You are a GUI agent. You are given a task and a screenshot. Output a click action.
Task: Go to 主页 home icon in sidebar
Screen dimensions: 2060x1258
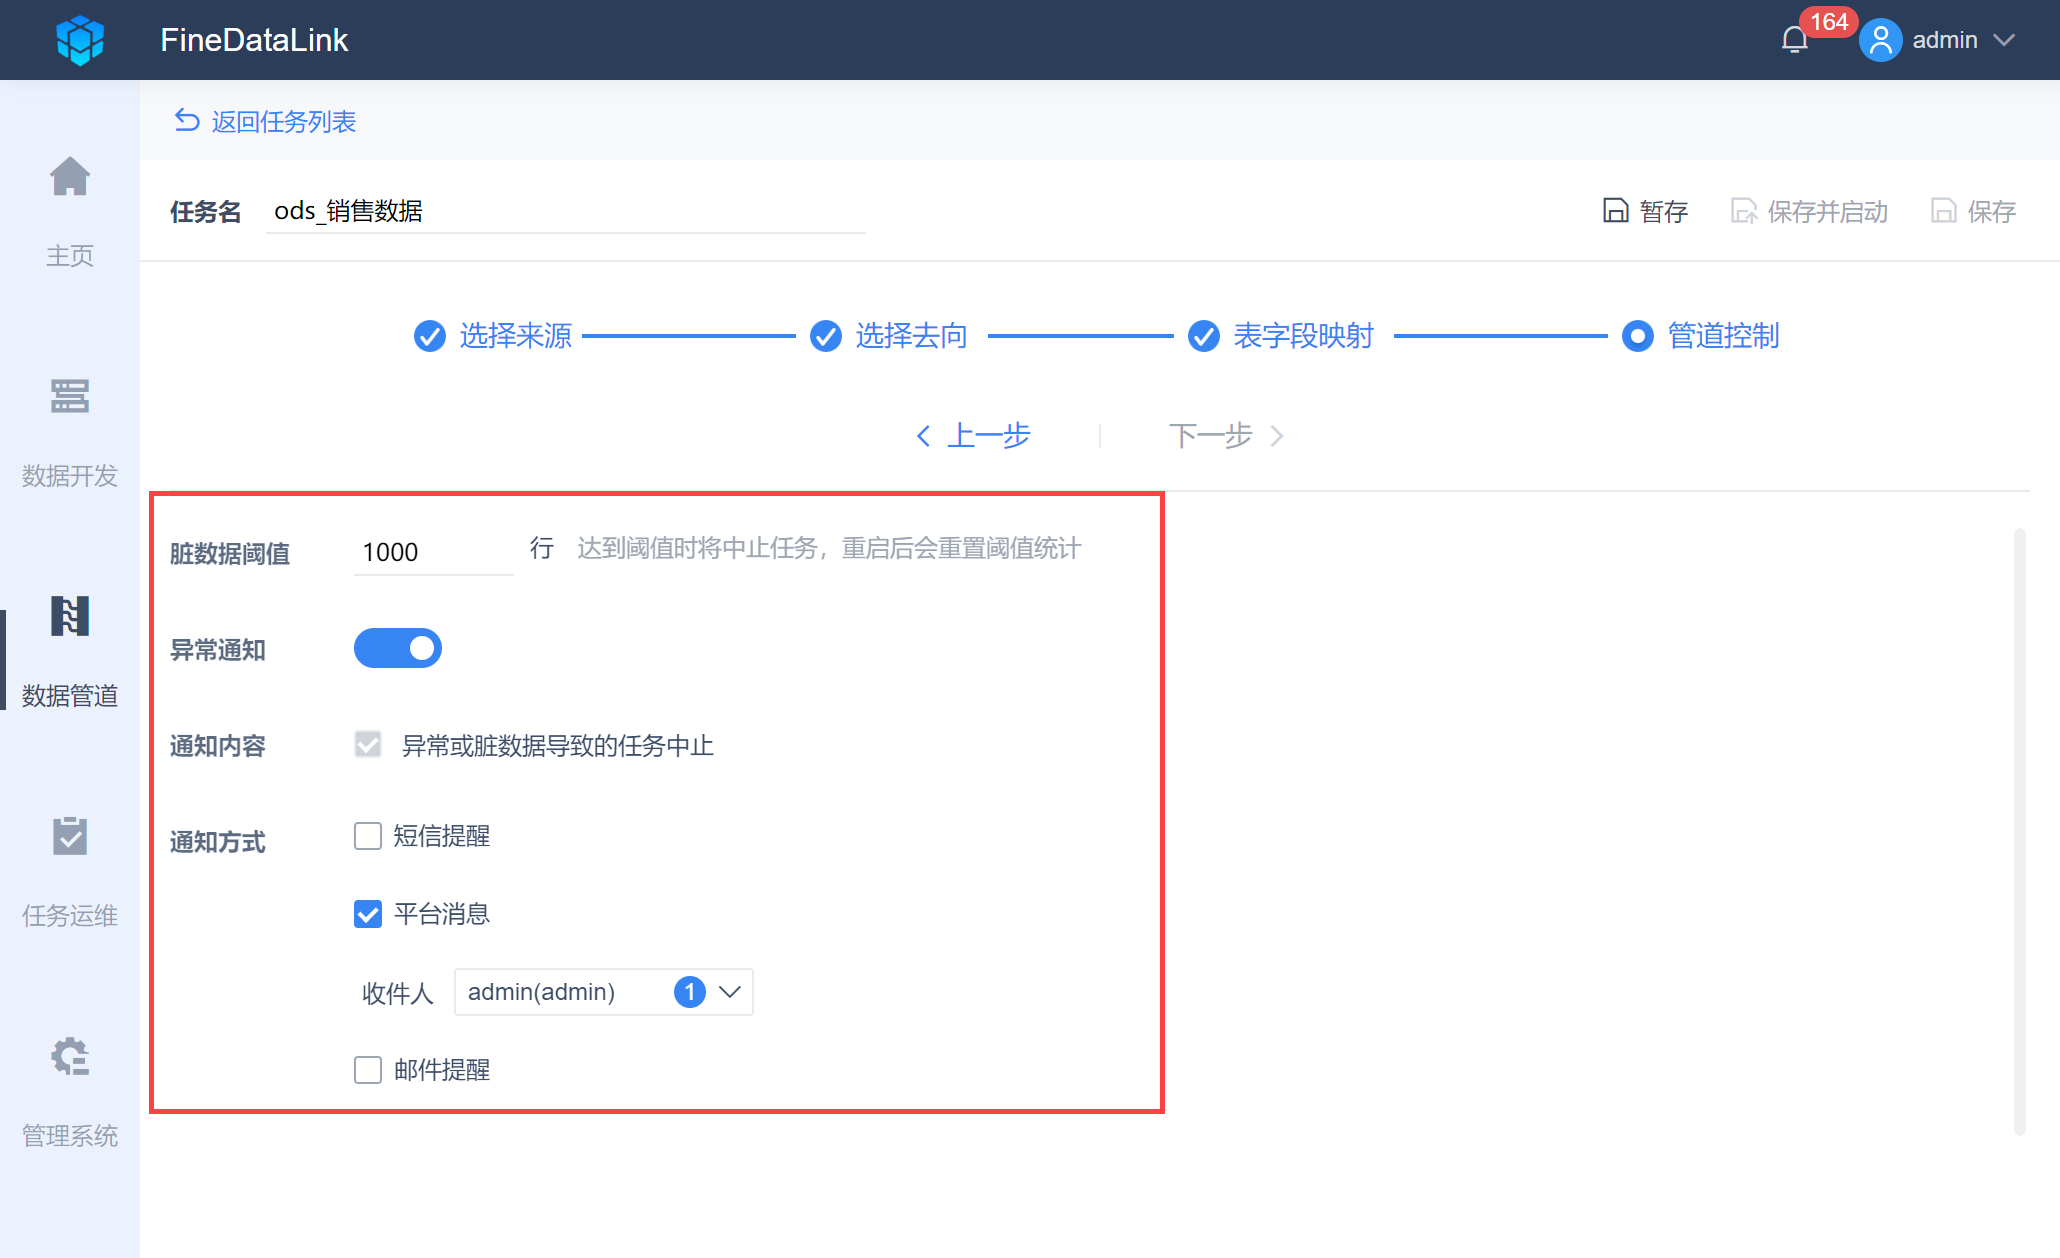pos(70,178)
